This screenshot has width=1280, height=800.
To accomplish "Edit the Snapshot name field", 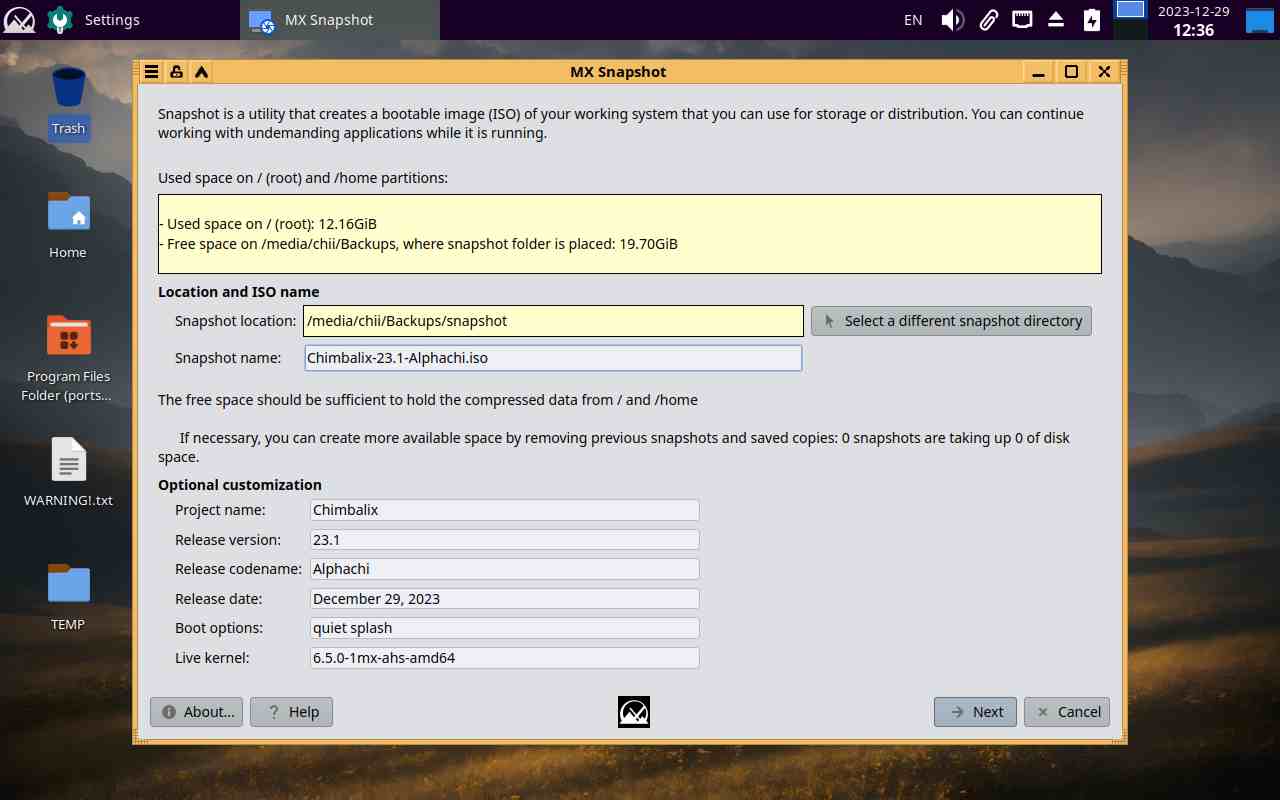I will click(553, 358).
